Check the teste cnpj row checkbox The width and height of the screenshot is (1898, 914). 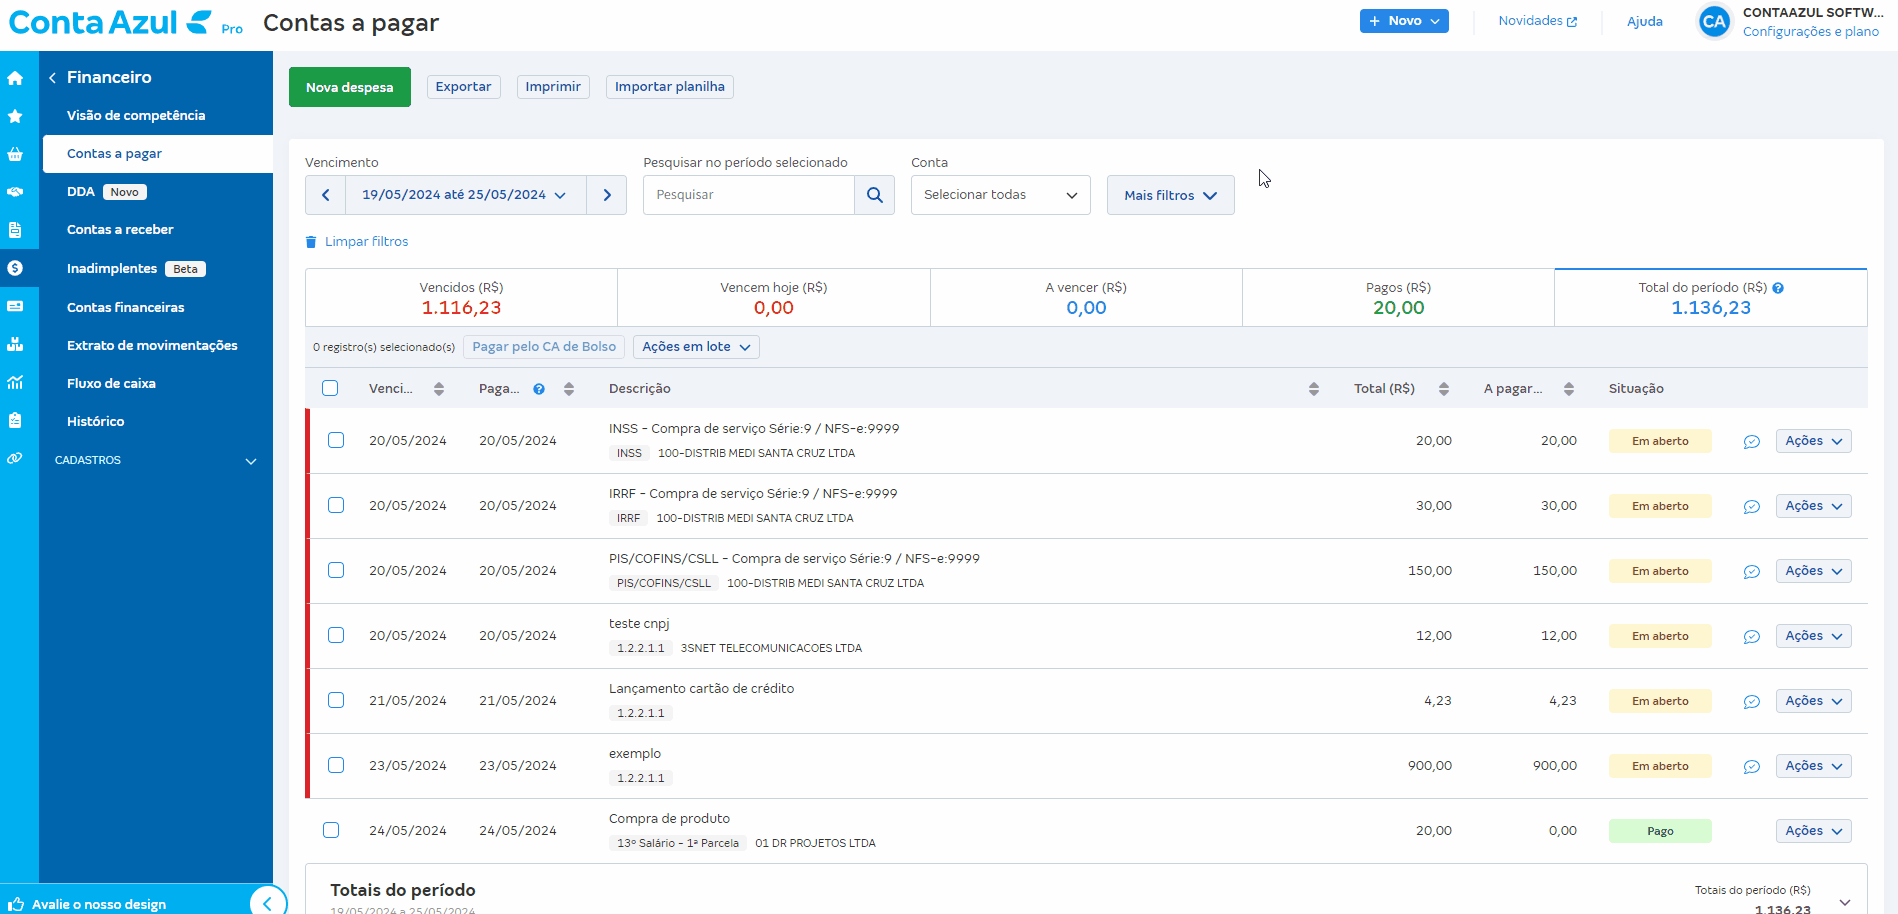pyautogui.click(x=336, y=635)
